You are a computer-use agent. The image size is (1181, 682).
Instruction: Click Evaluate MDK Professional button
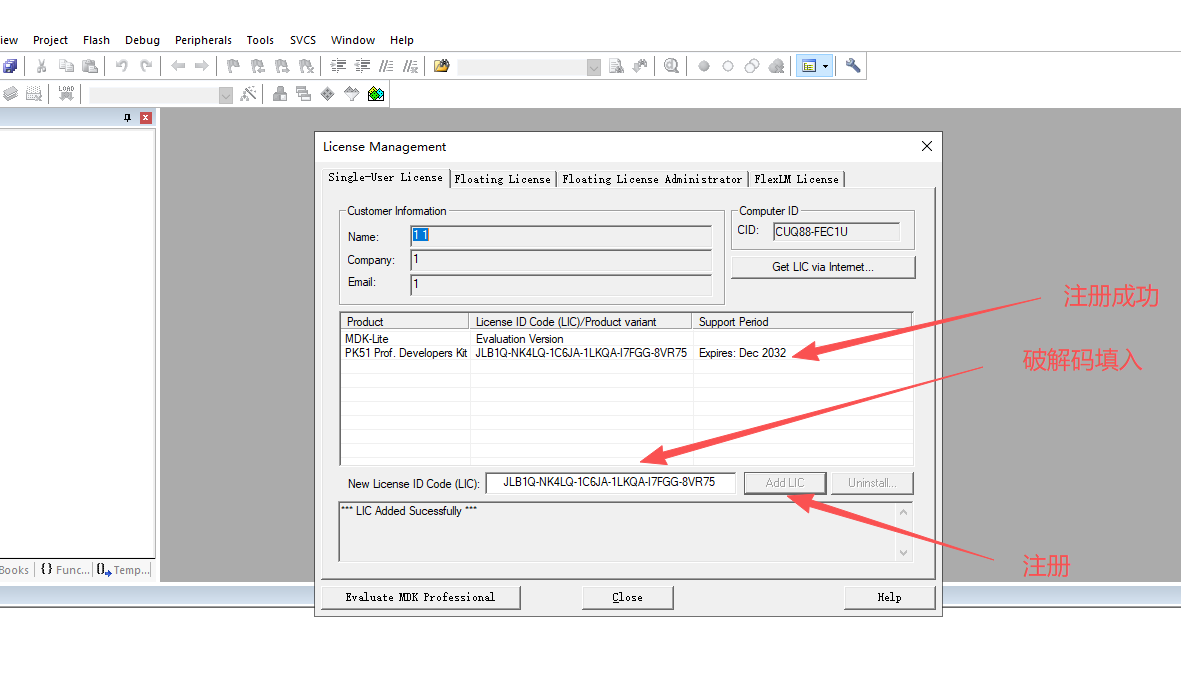click(420, 598)
